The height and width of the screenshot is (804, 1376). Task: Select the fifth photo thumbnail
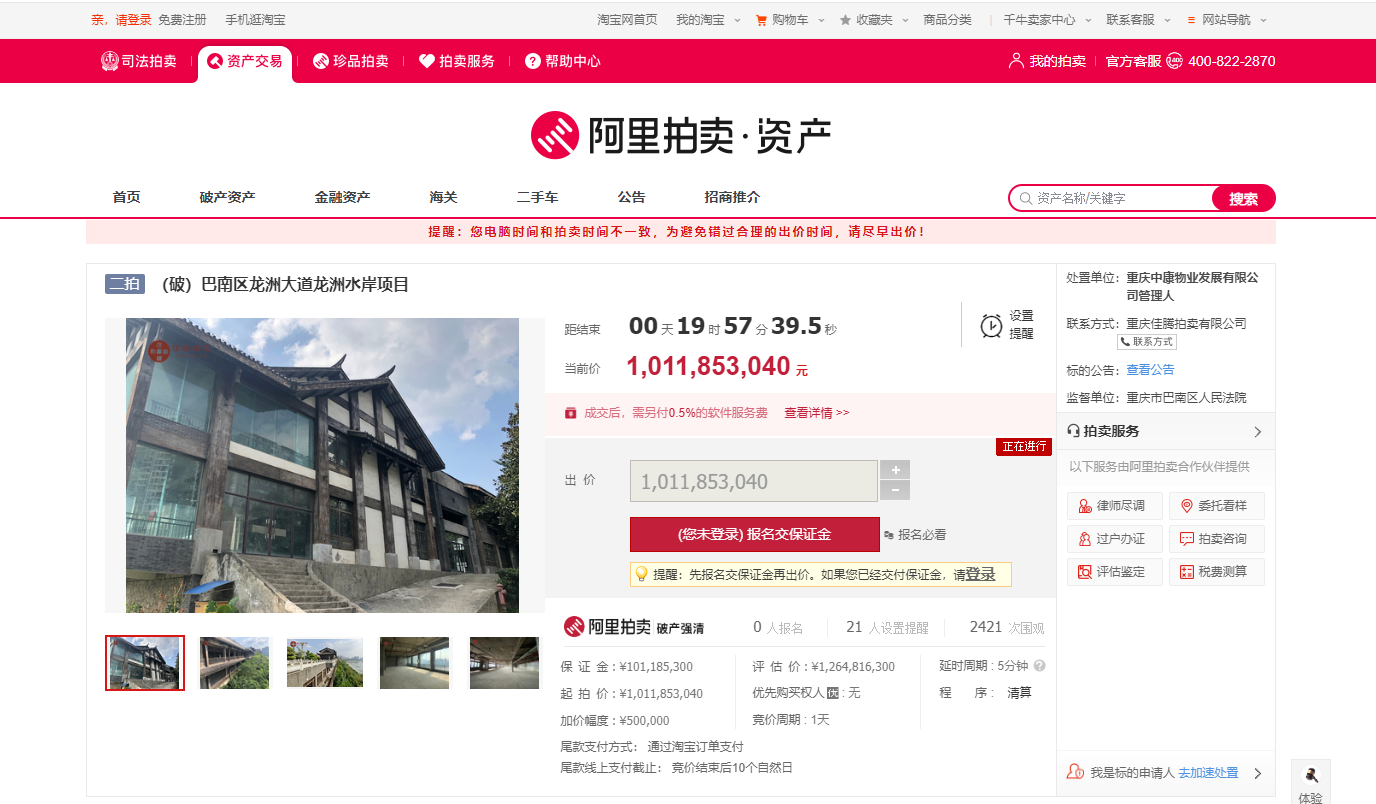pos(505,663)
